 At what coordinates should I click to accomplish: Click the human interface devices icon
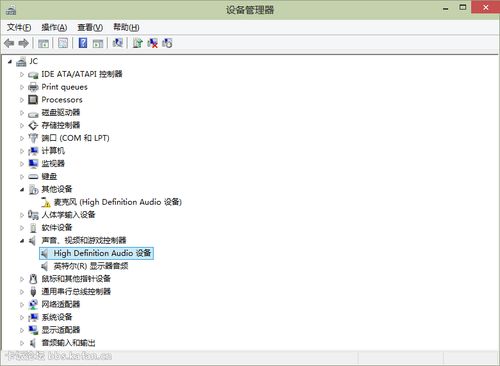point(33,215)
